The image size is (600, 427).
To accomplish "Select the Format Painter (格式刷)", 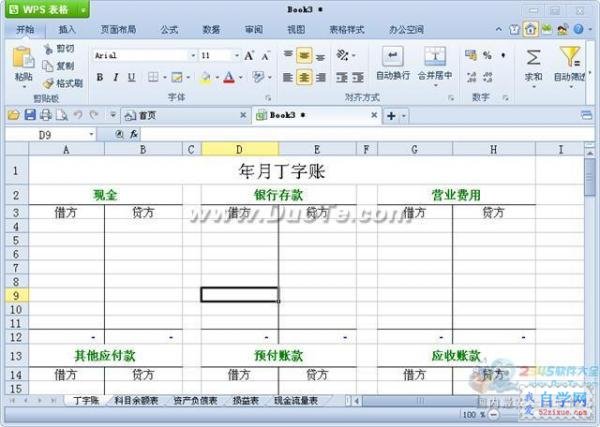I will tap(63, 83).
